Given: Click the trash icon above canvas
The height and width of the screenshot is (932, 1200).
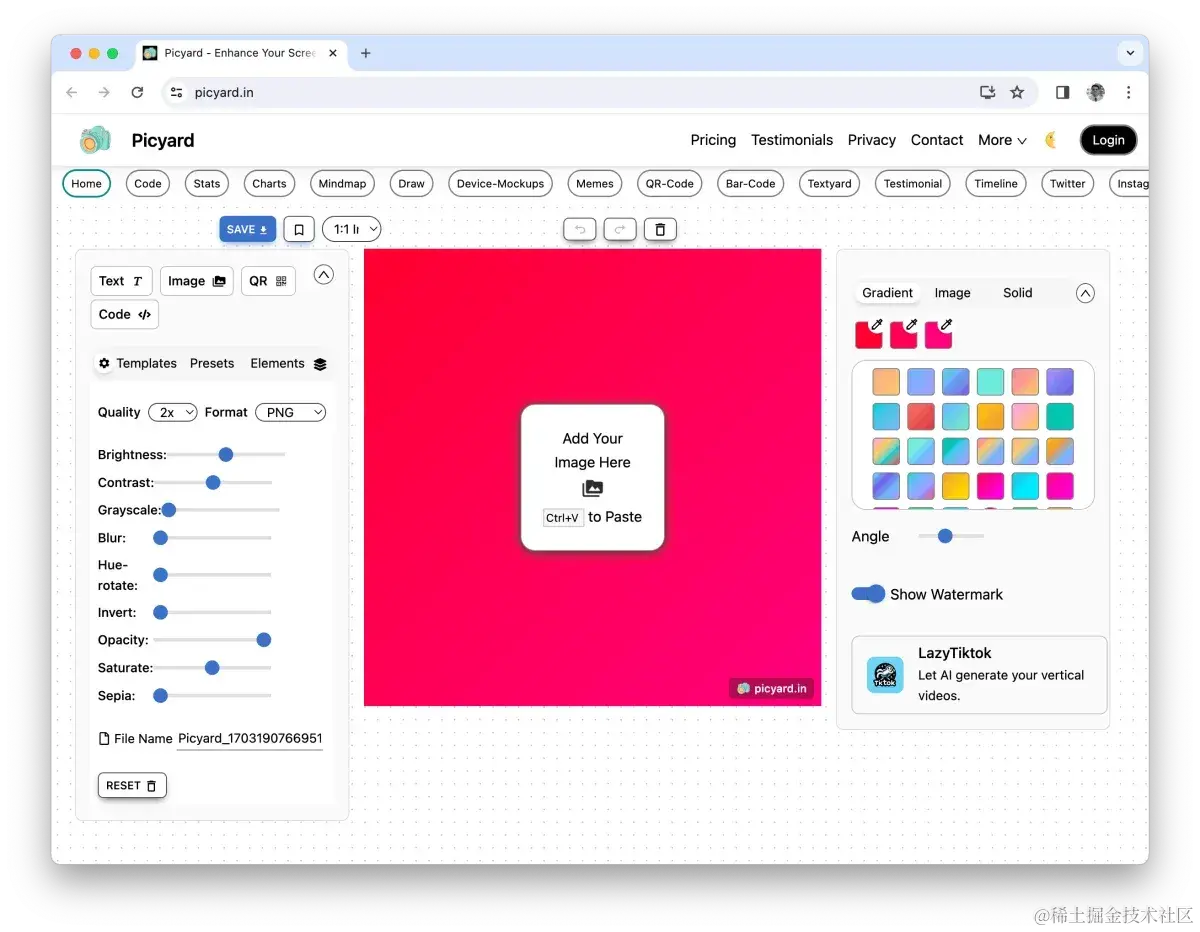Looking at the screenshot, I should 660,229.
